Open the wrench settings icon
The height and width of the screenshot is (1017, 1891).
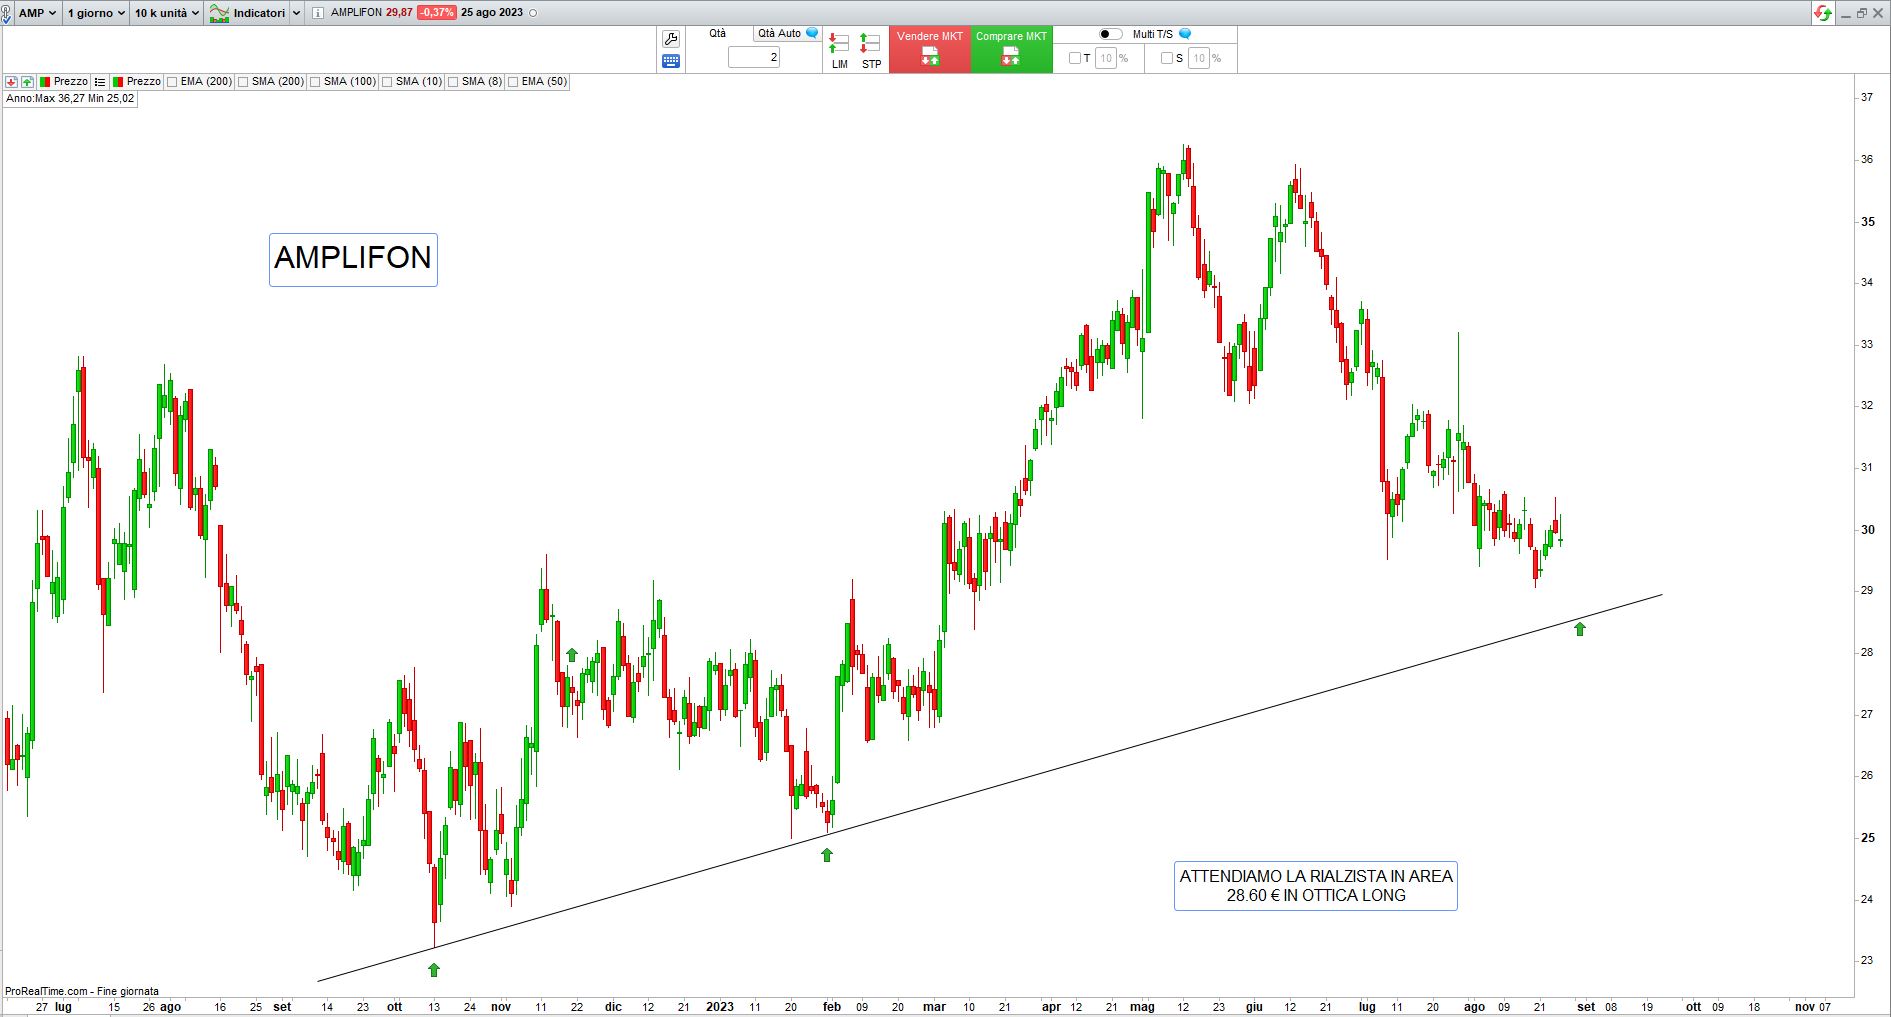[670, 39]
